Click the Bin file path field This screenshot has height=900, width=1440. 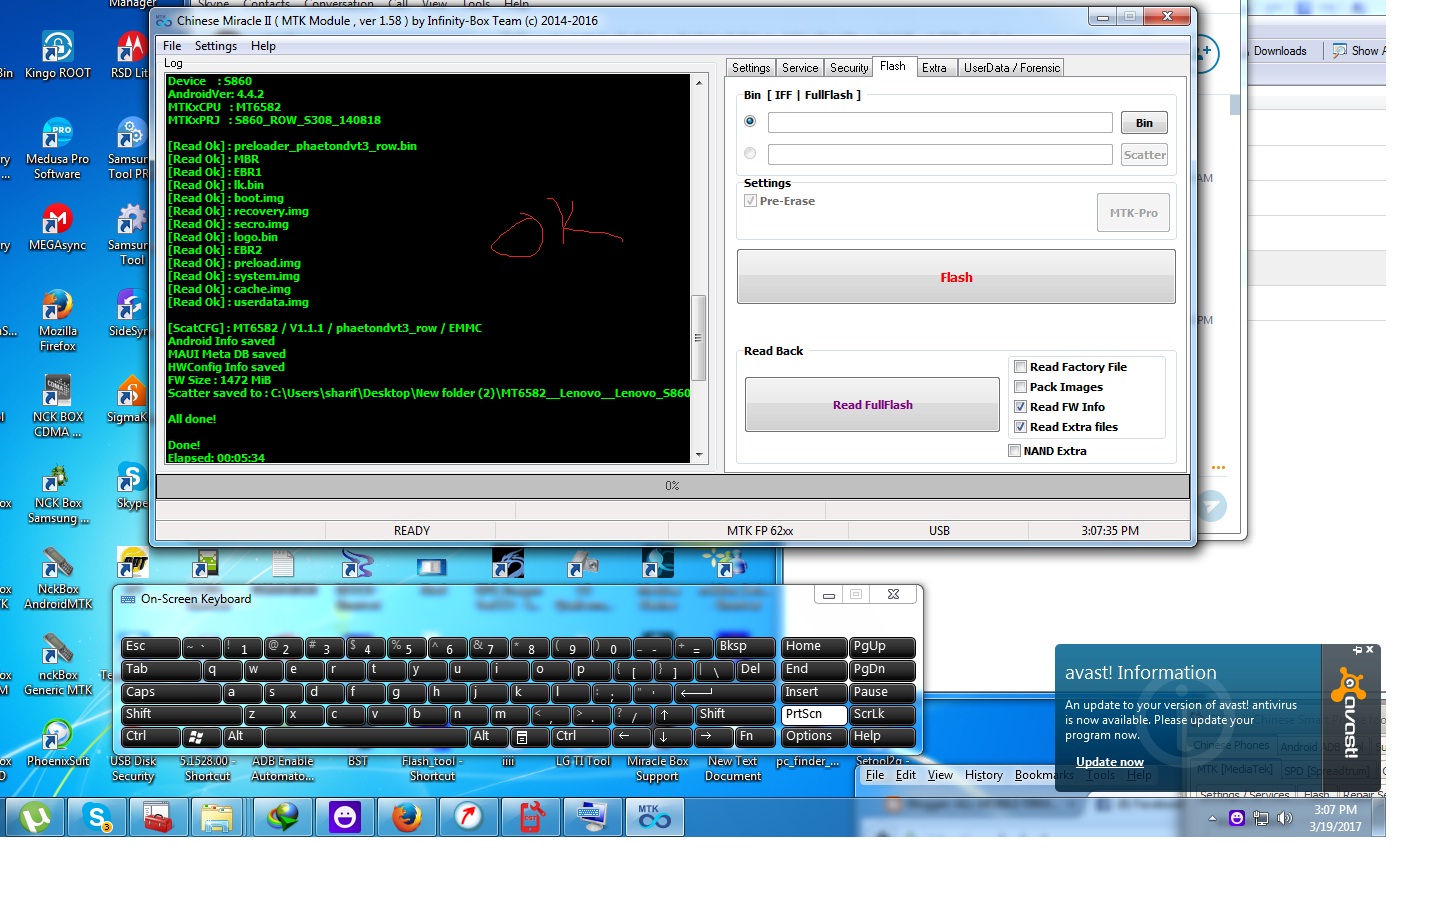pos(939,122)
